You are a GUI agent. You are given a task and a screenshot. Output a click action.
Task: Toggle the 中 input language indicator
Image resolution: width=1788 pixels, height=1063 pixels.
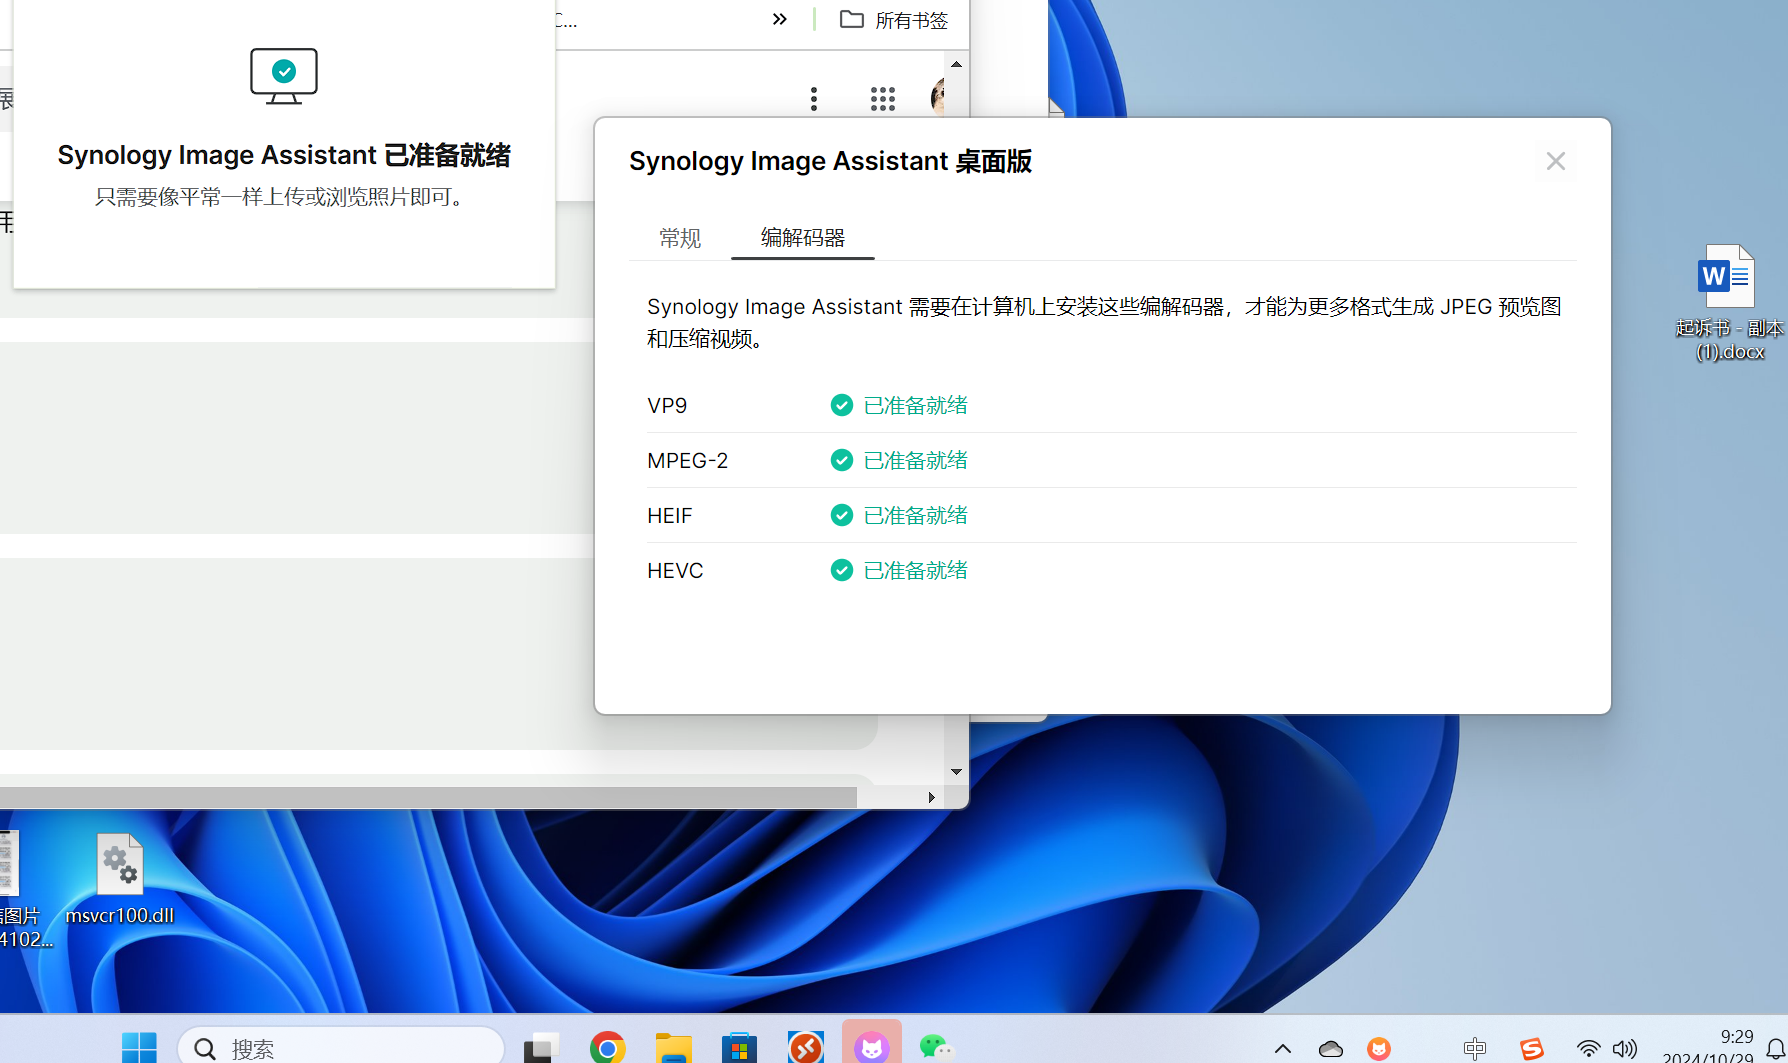[1474, 1049]
